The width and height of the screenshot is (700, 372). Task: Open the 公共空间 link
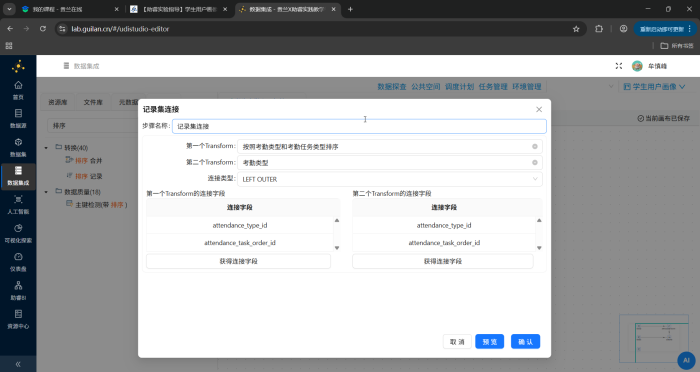point(425,87)
